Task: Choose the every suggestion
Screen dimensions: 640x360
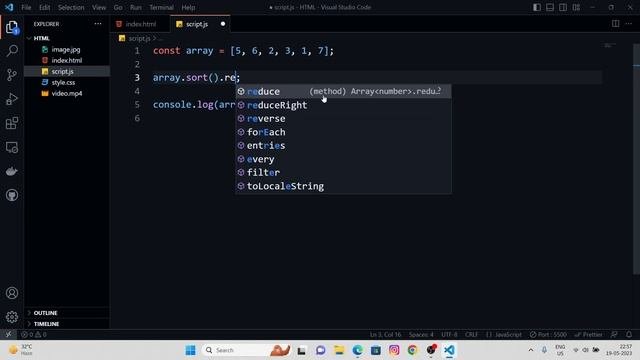Action: pyautogui.click(x=343, y=159)
